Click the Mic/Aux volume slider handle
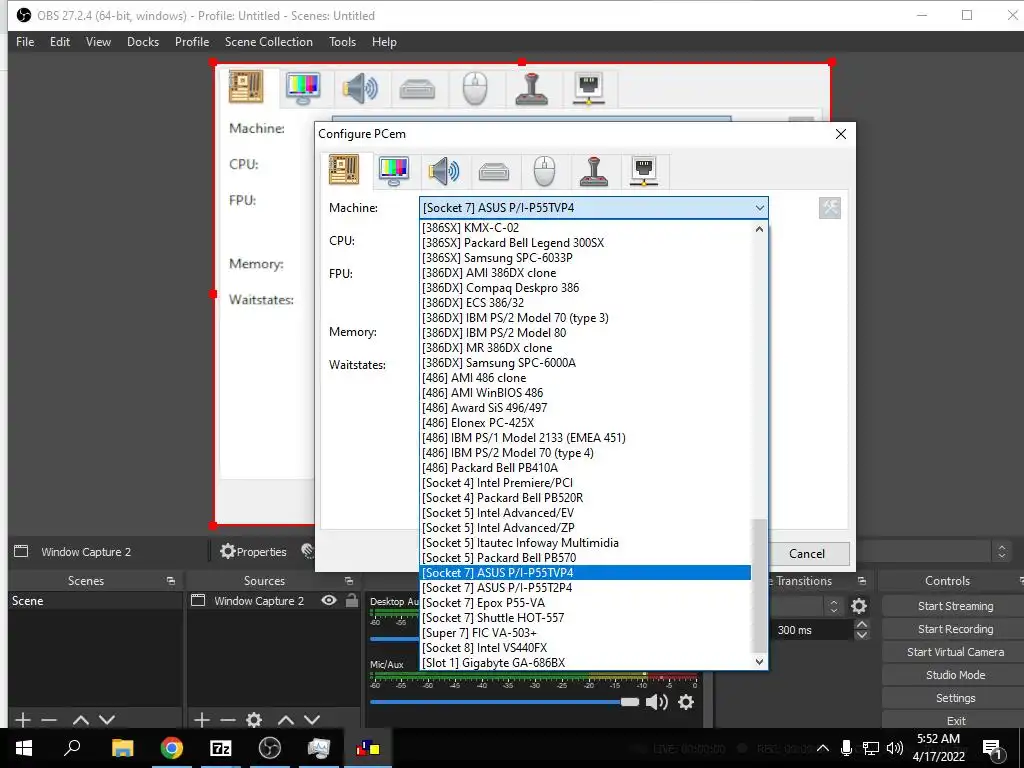1024x768 pixels. tap(630, 702)
